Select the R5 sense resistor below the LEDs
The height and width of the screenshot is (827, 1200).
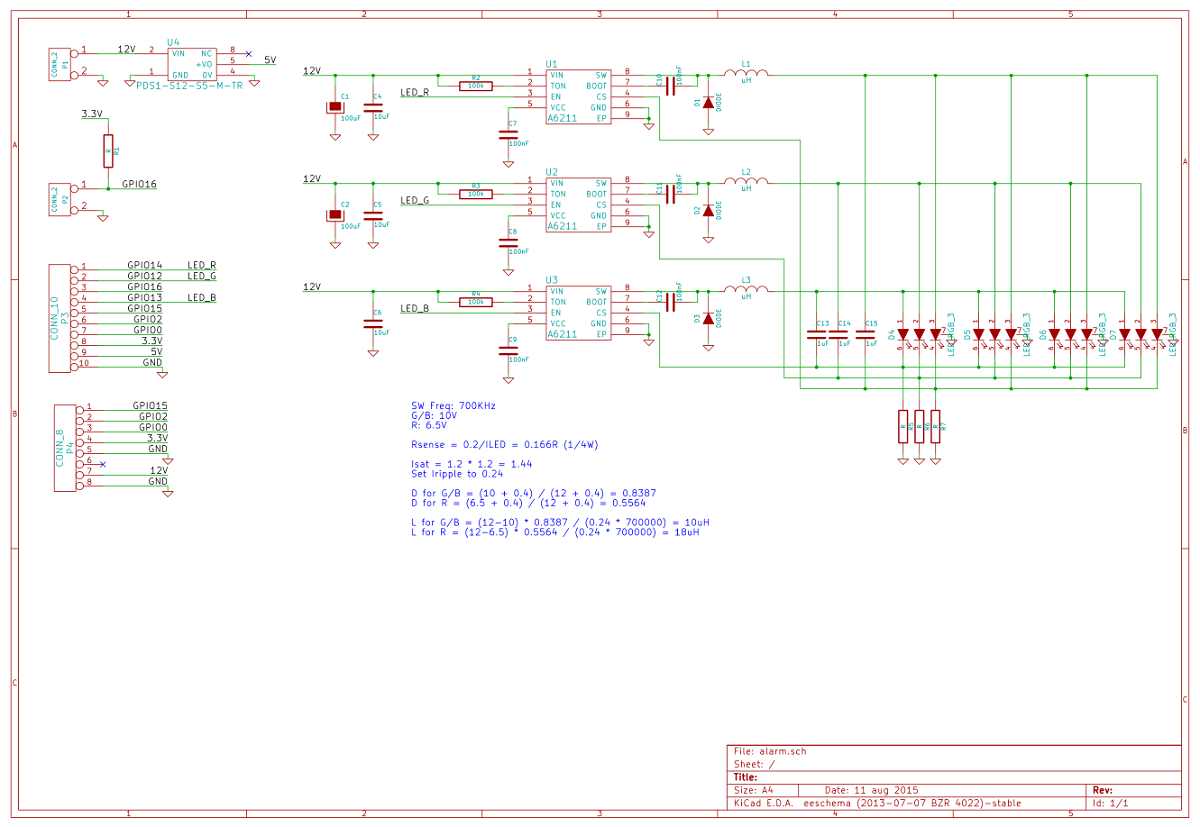coord(903,426)
